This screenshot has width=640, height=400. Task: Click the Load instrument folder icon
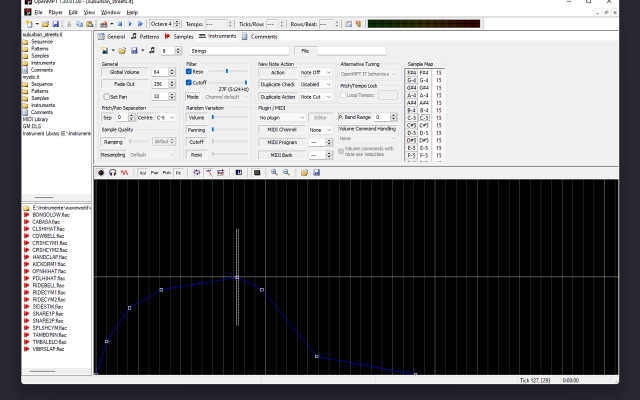tap(122, 51)
